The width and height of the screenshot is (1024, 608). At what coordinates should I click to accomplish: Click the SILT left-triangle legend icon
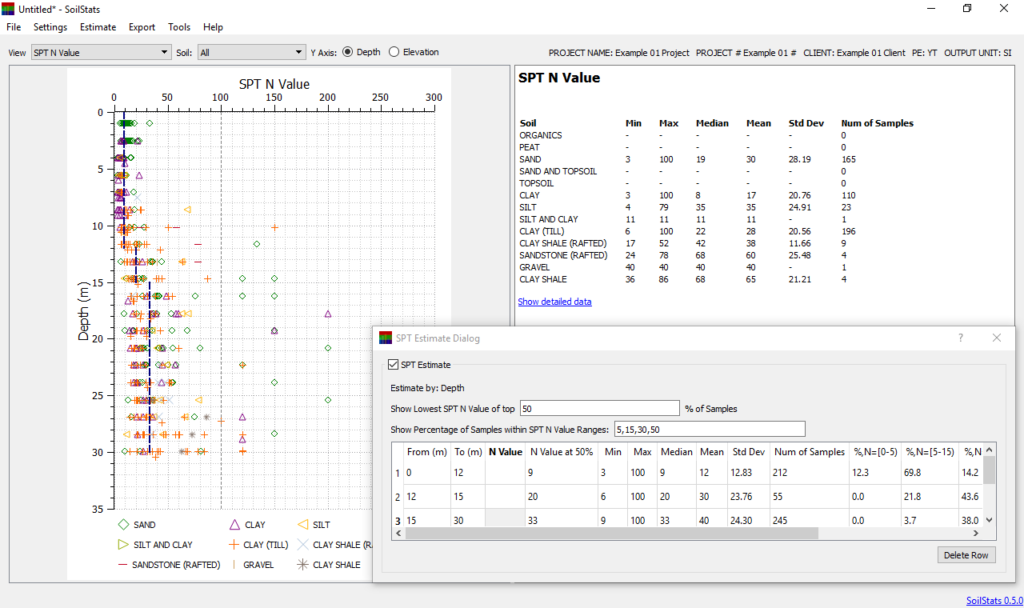pos(302,524)
